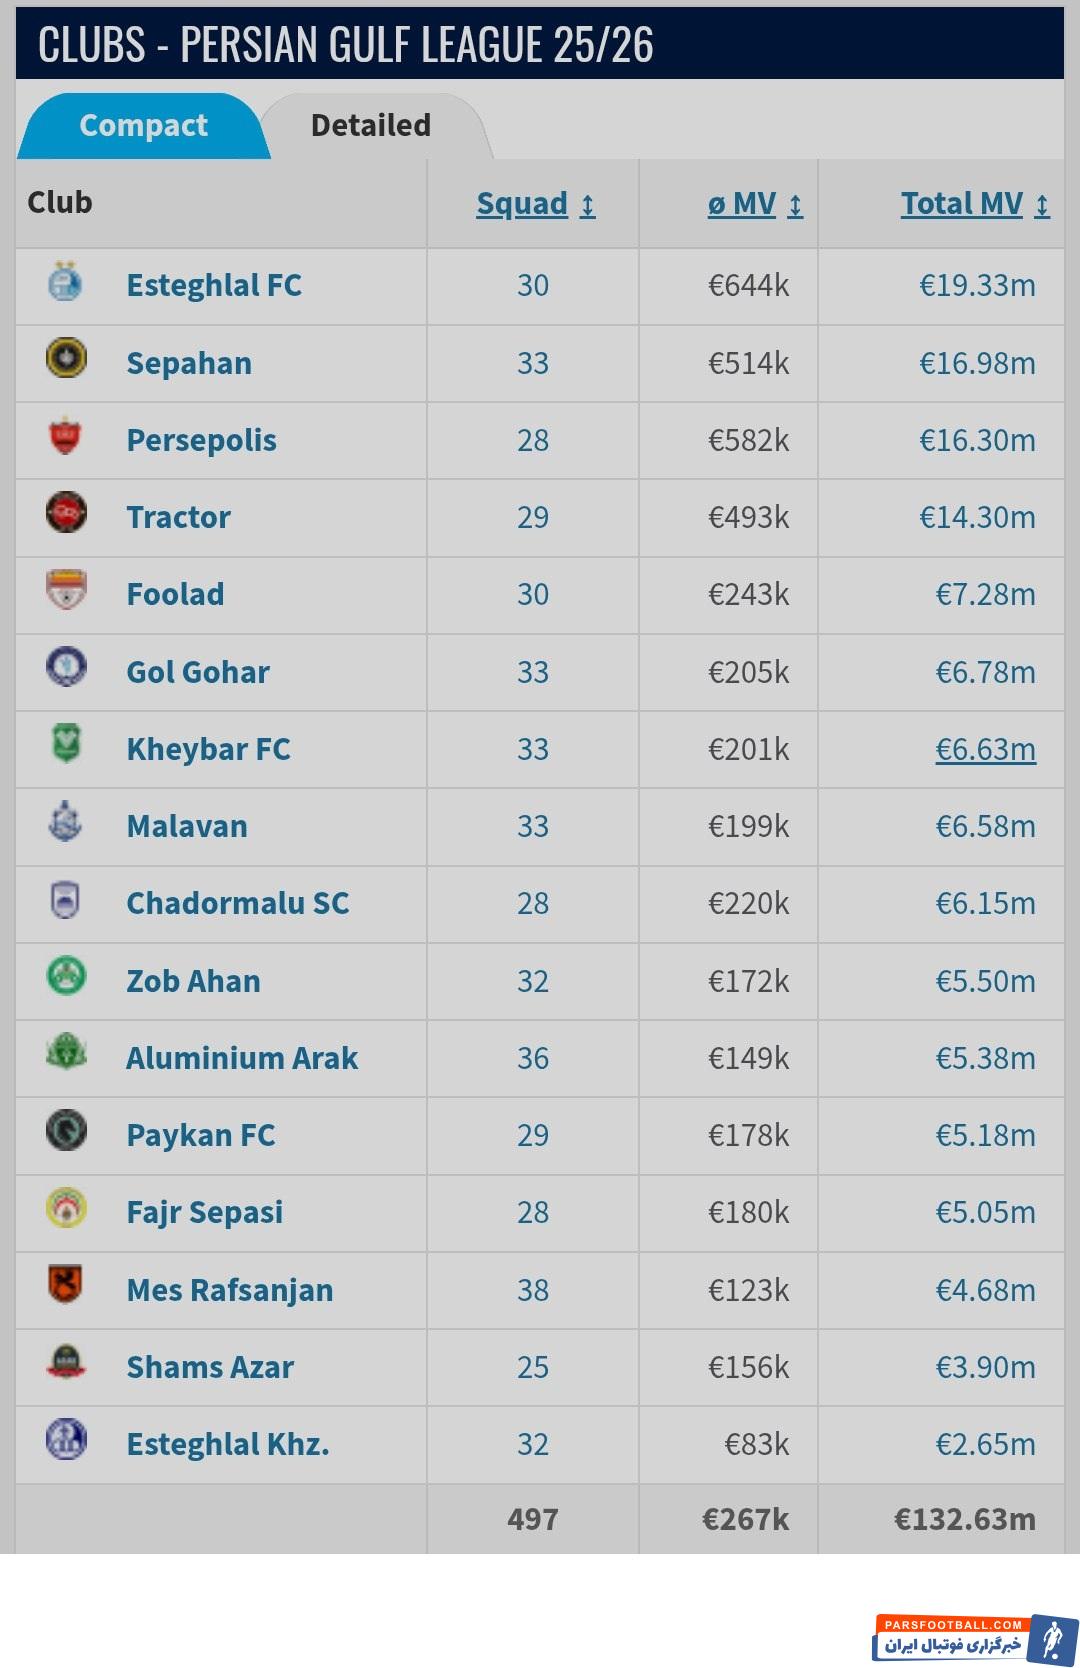The height and width of the screenshot is (1668, 1080).
Task: Open the Esteghlal Khz. club link
Action: [x=228, y=1444]
